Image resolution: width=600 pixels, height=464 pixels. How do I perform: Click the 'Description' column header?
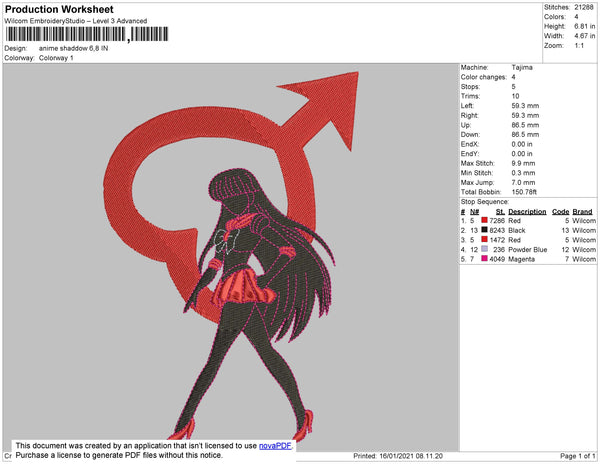tap(527, 212)
